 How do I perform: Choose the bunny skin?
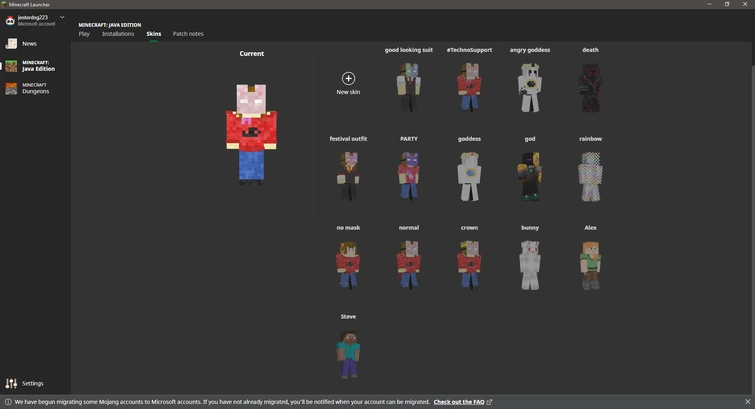530,265
